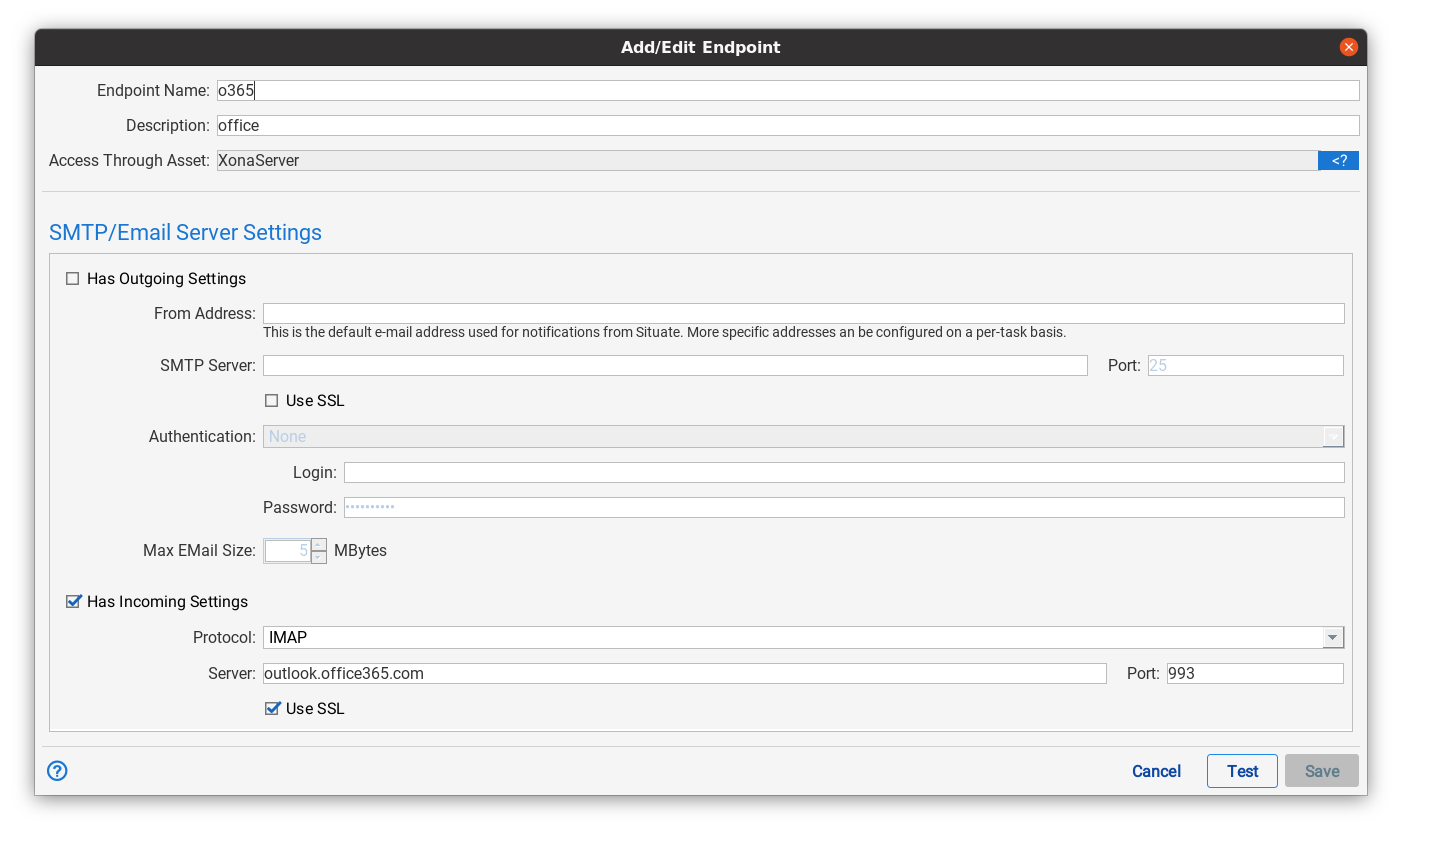Select the incoming Server address field
Screen dimensions: 1448x866
(684, 674)
